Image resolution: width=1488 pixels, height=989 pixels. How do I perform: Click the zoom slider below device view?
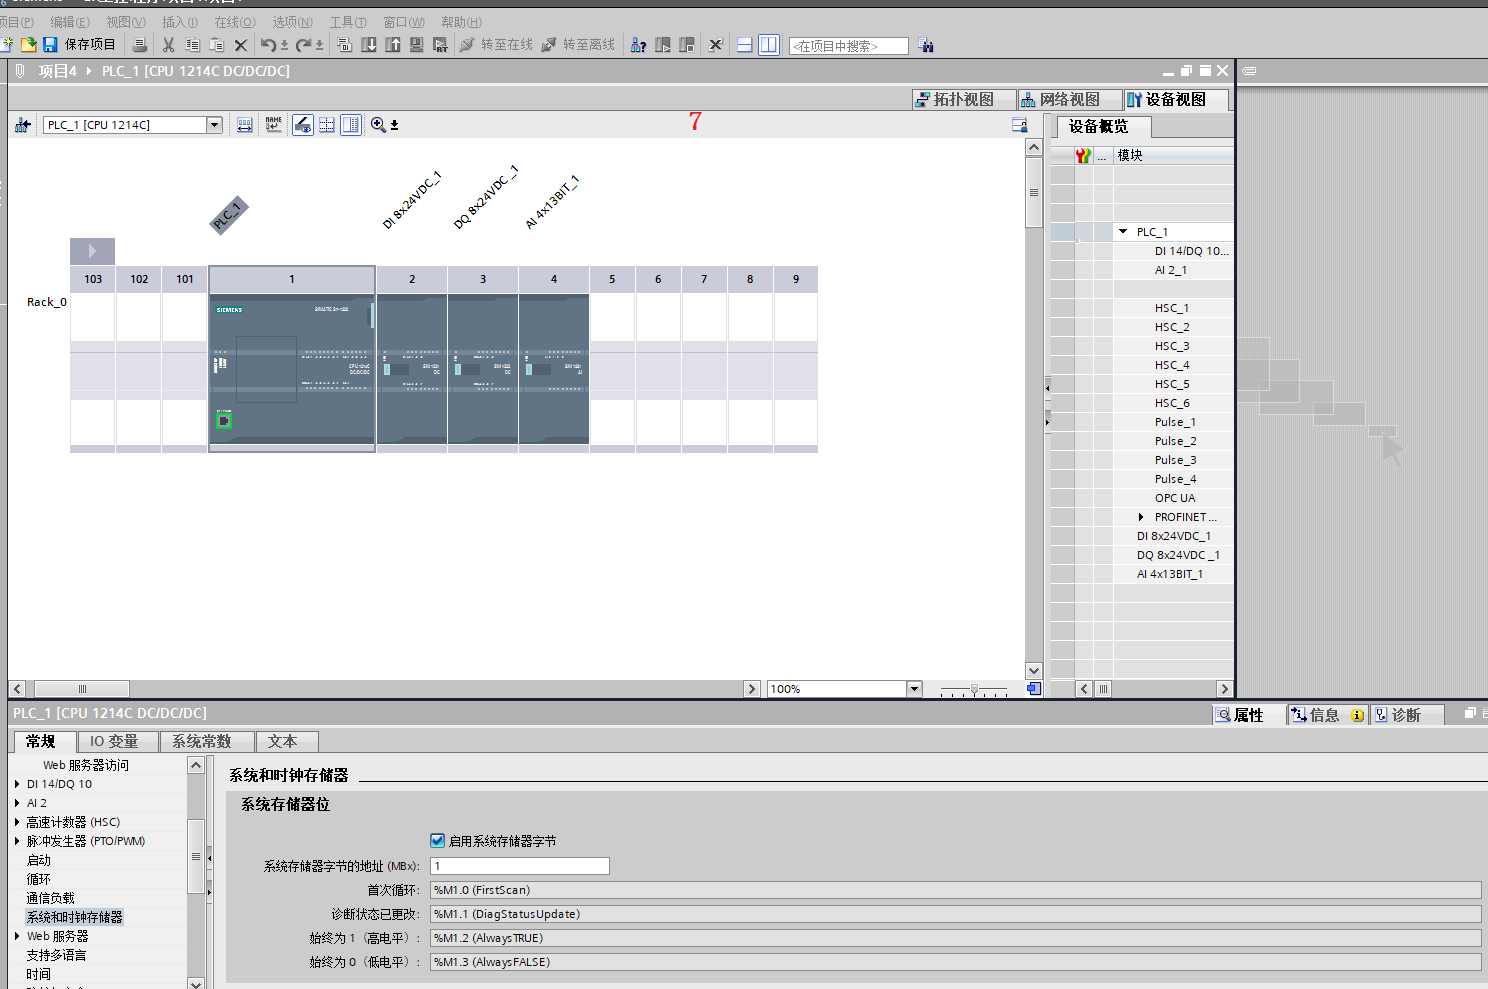point(974,689)
